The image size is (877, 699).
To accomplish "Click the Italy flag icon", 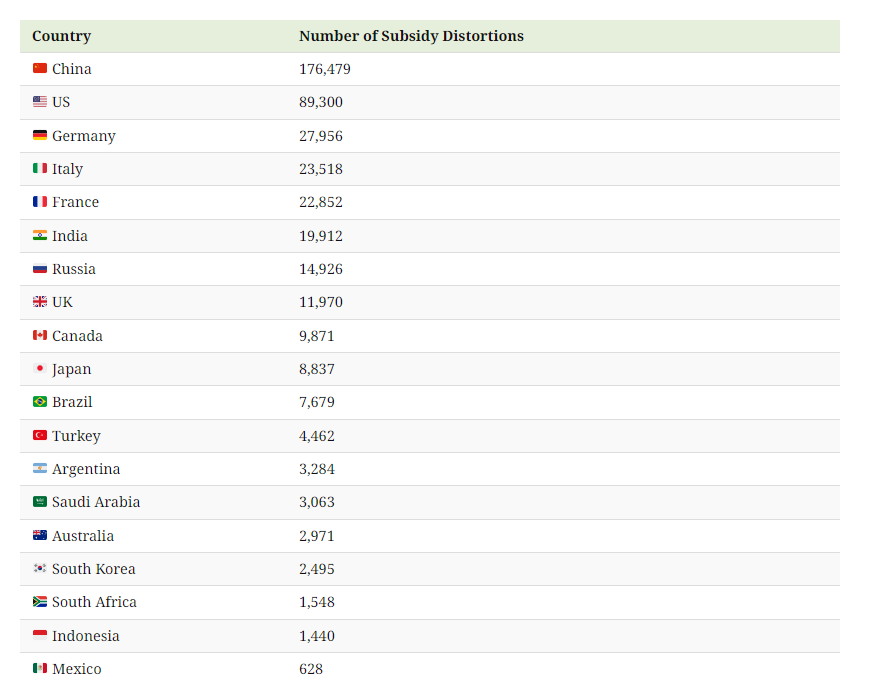I will [40, 168].
